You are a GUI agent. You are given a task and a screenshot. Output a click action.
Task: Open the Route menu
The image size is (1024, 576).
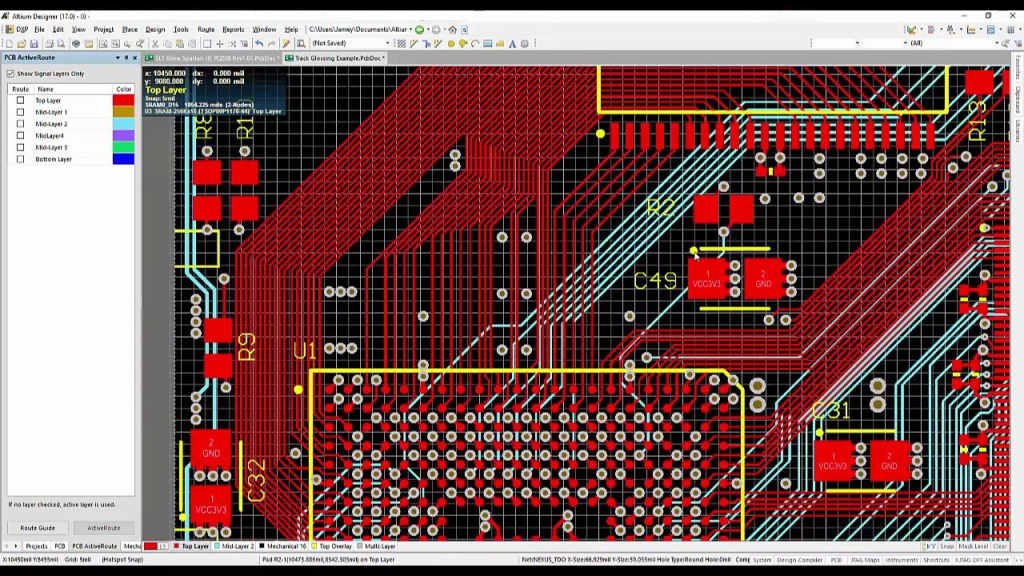click(x=205, y=30)
